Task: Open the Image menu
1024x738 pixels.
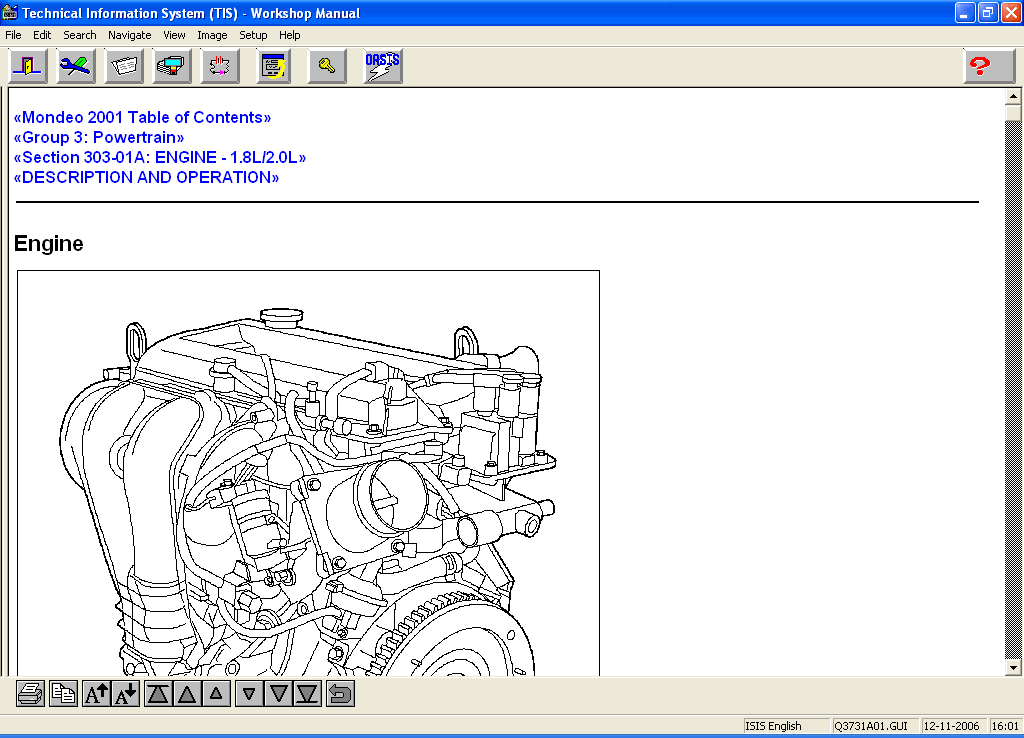Action: [x=212, y=35]
